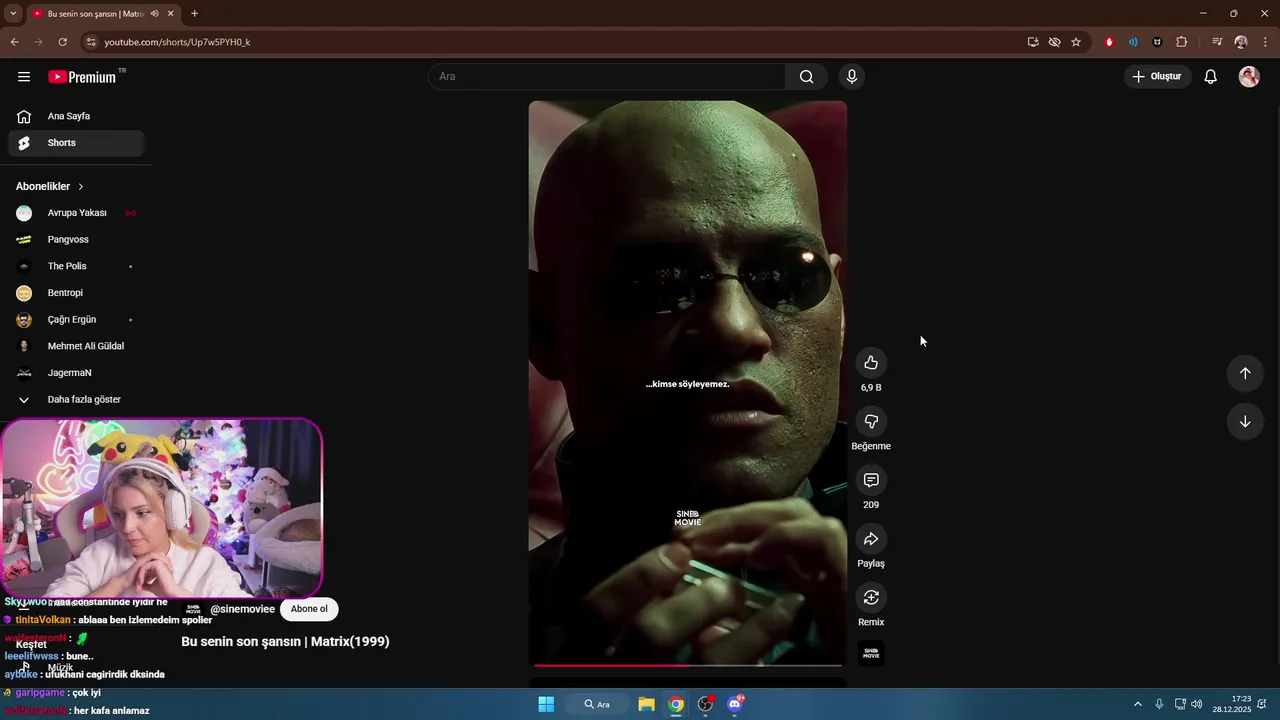Open Çağrı Ergün subscription channel
The width and height of the screenshot is (1280, 720).
[76, 320]
